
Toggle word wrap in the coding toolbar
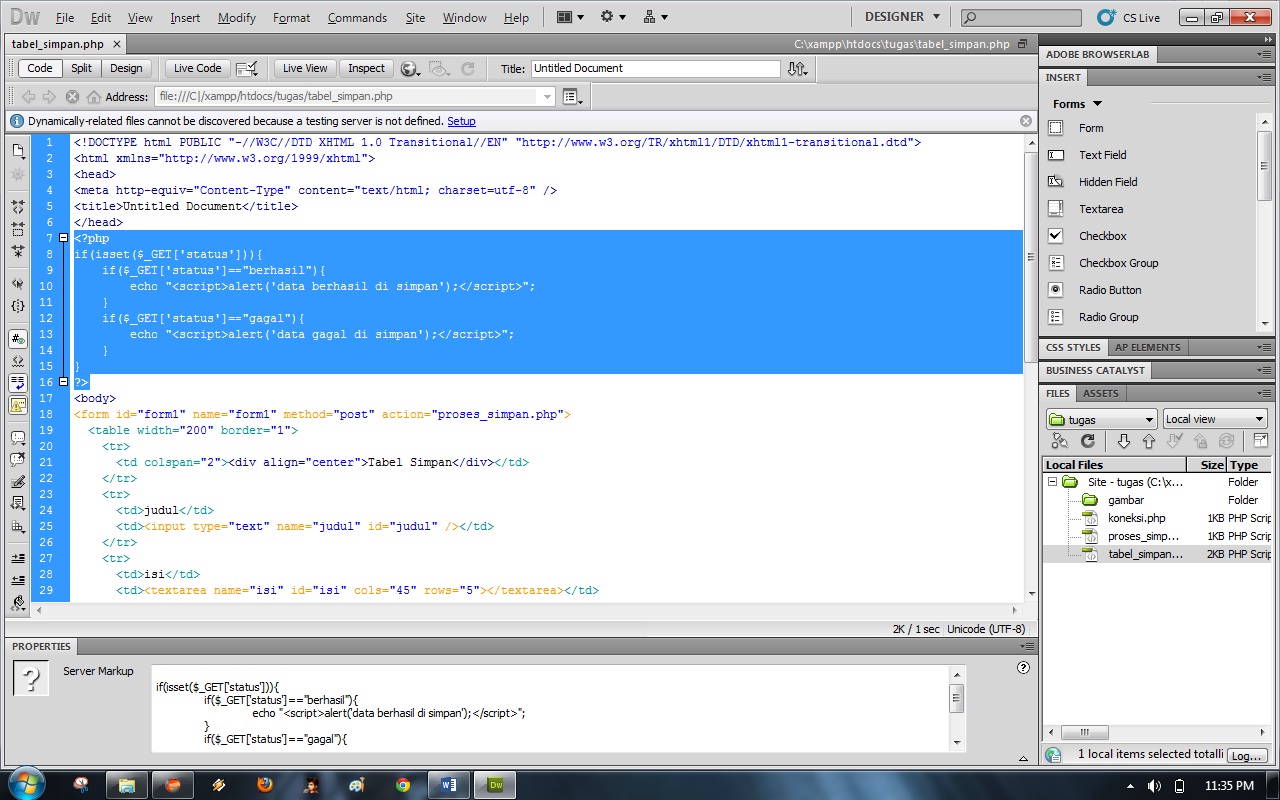coord(18,382)
